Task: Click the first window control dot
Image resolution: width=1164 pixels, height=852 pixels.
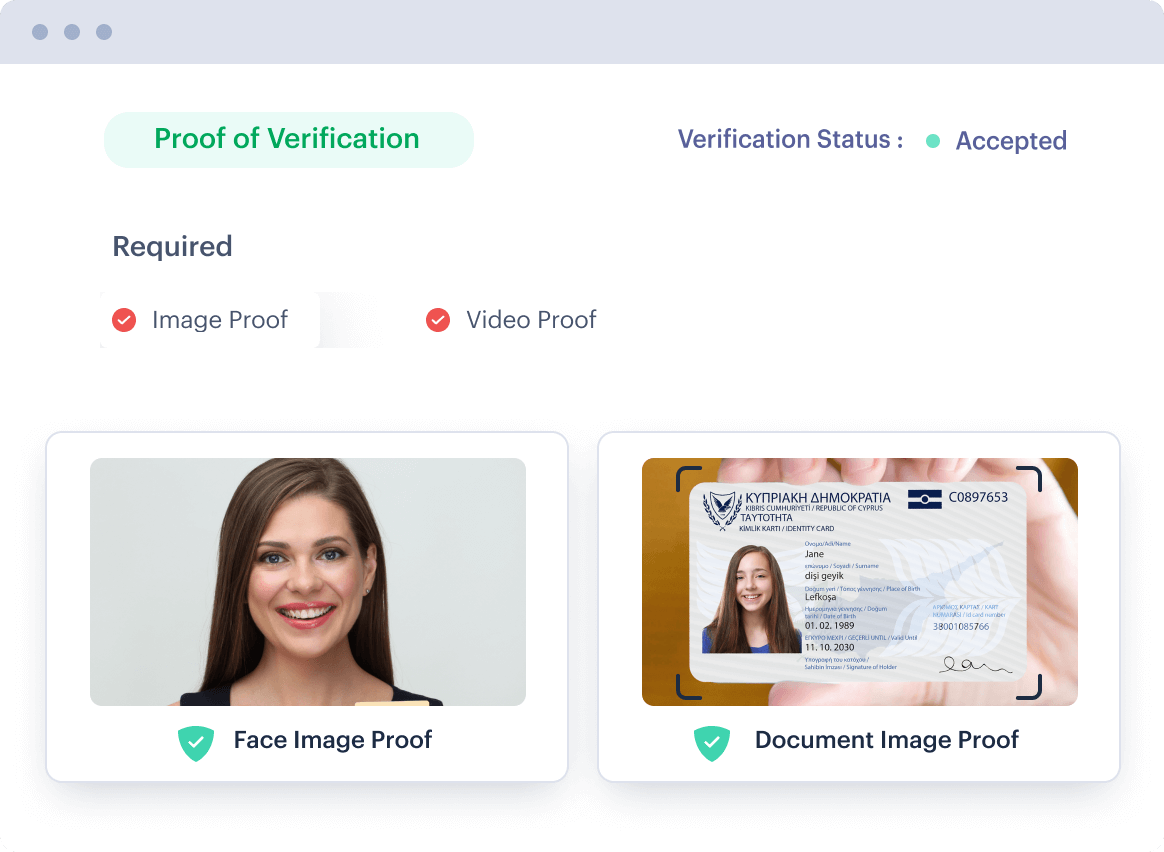Action: (x=40, y=32)
